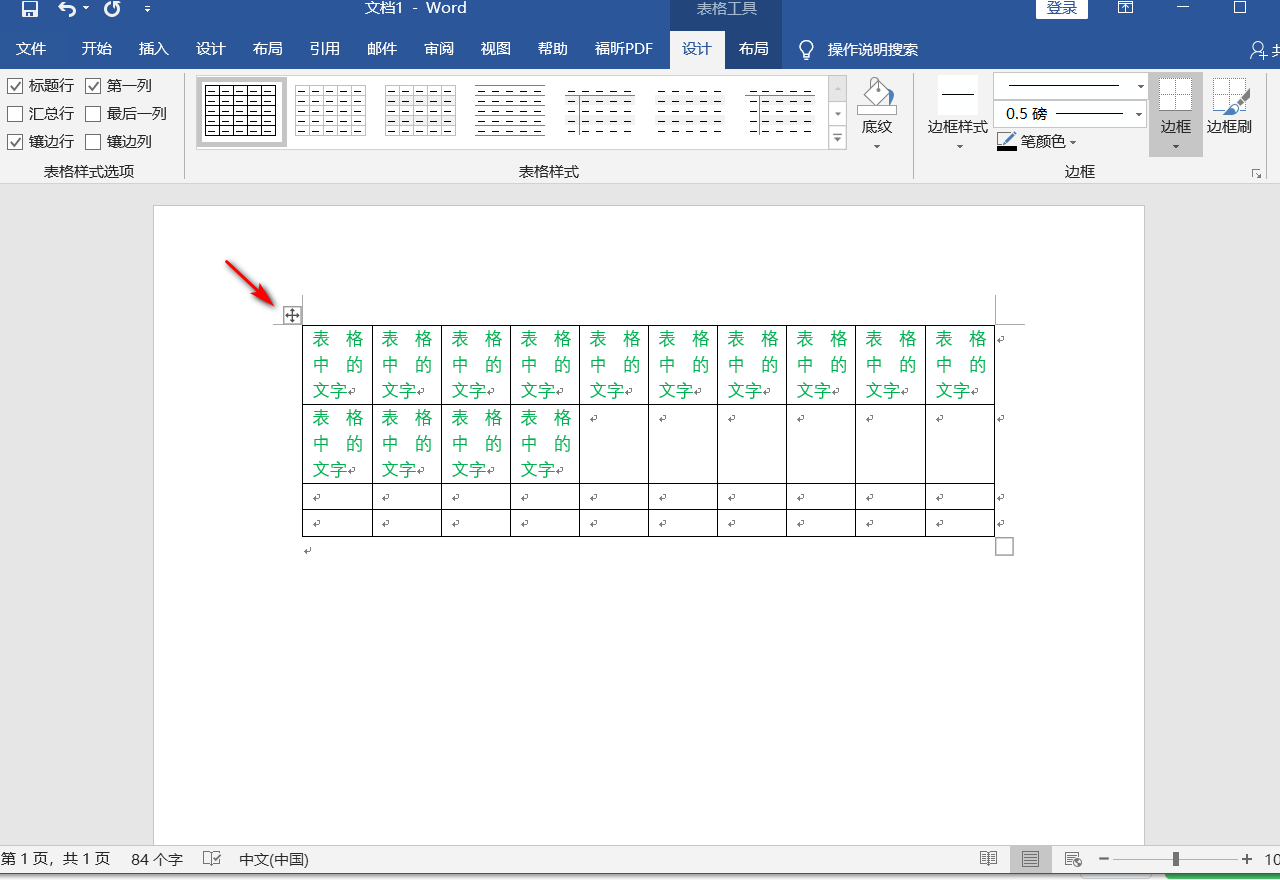Zoom out with the minus icon
Viewport: 1280px width, 880px height.
pos(1104,859)
